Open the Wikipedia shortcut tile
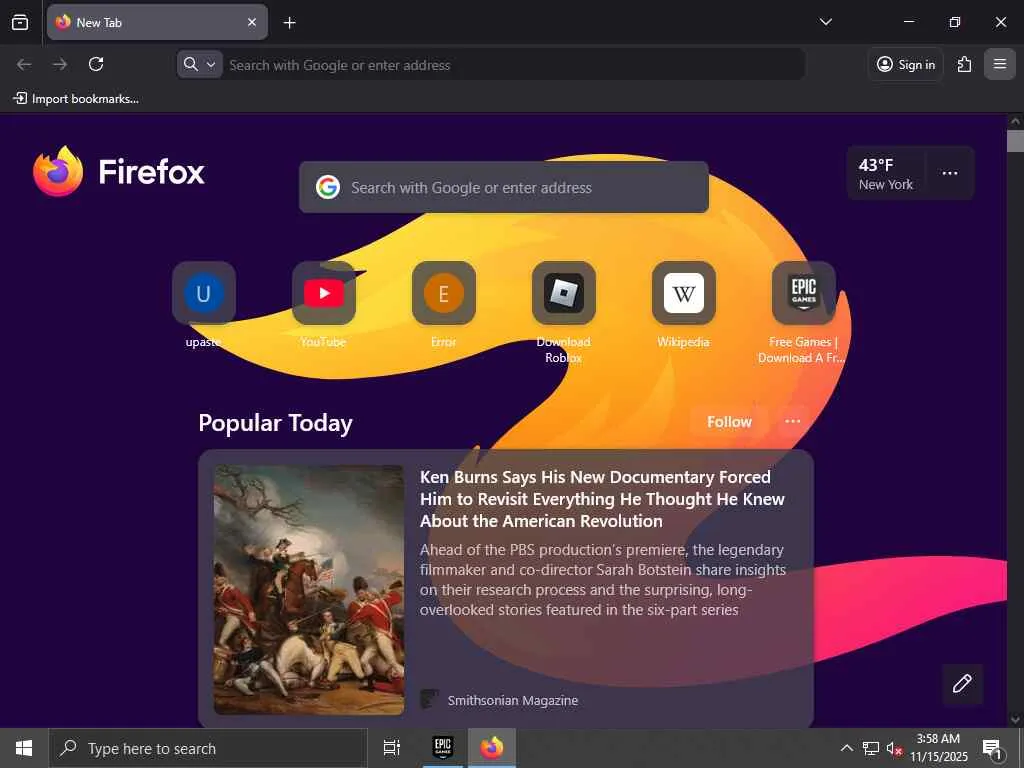This screenshot has height=768, width=1024. [684, 293]
